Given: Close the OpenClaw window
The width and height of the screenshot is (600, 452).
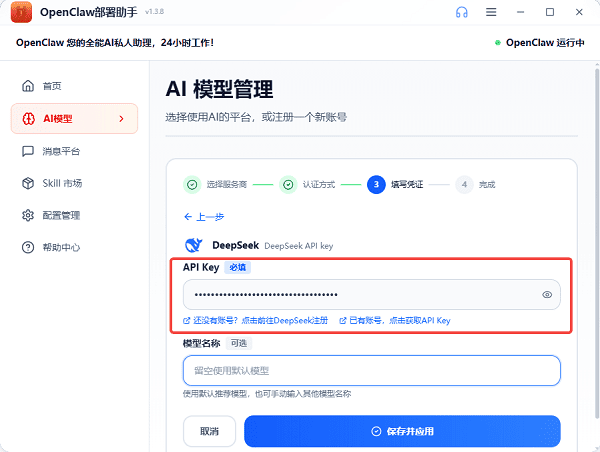Looking at the screenshot, I should 579,12.
